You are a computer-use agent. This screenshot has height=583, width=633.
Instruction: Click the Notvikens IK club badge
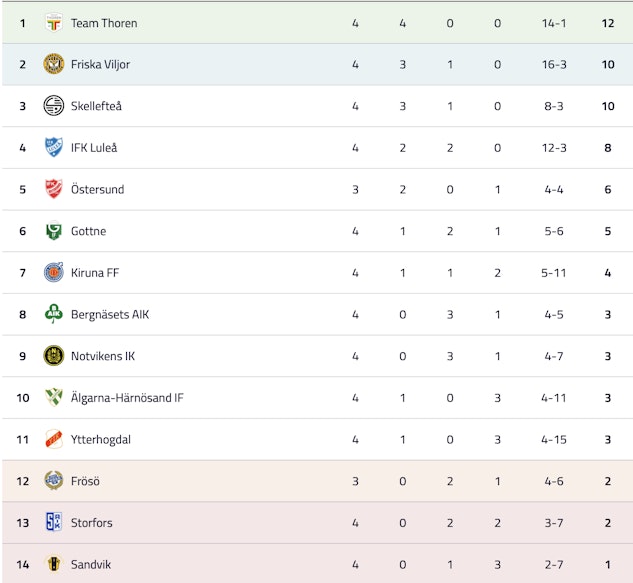pyautogui.click(x=54, y=356)
